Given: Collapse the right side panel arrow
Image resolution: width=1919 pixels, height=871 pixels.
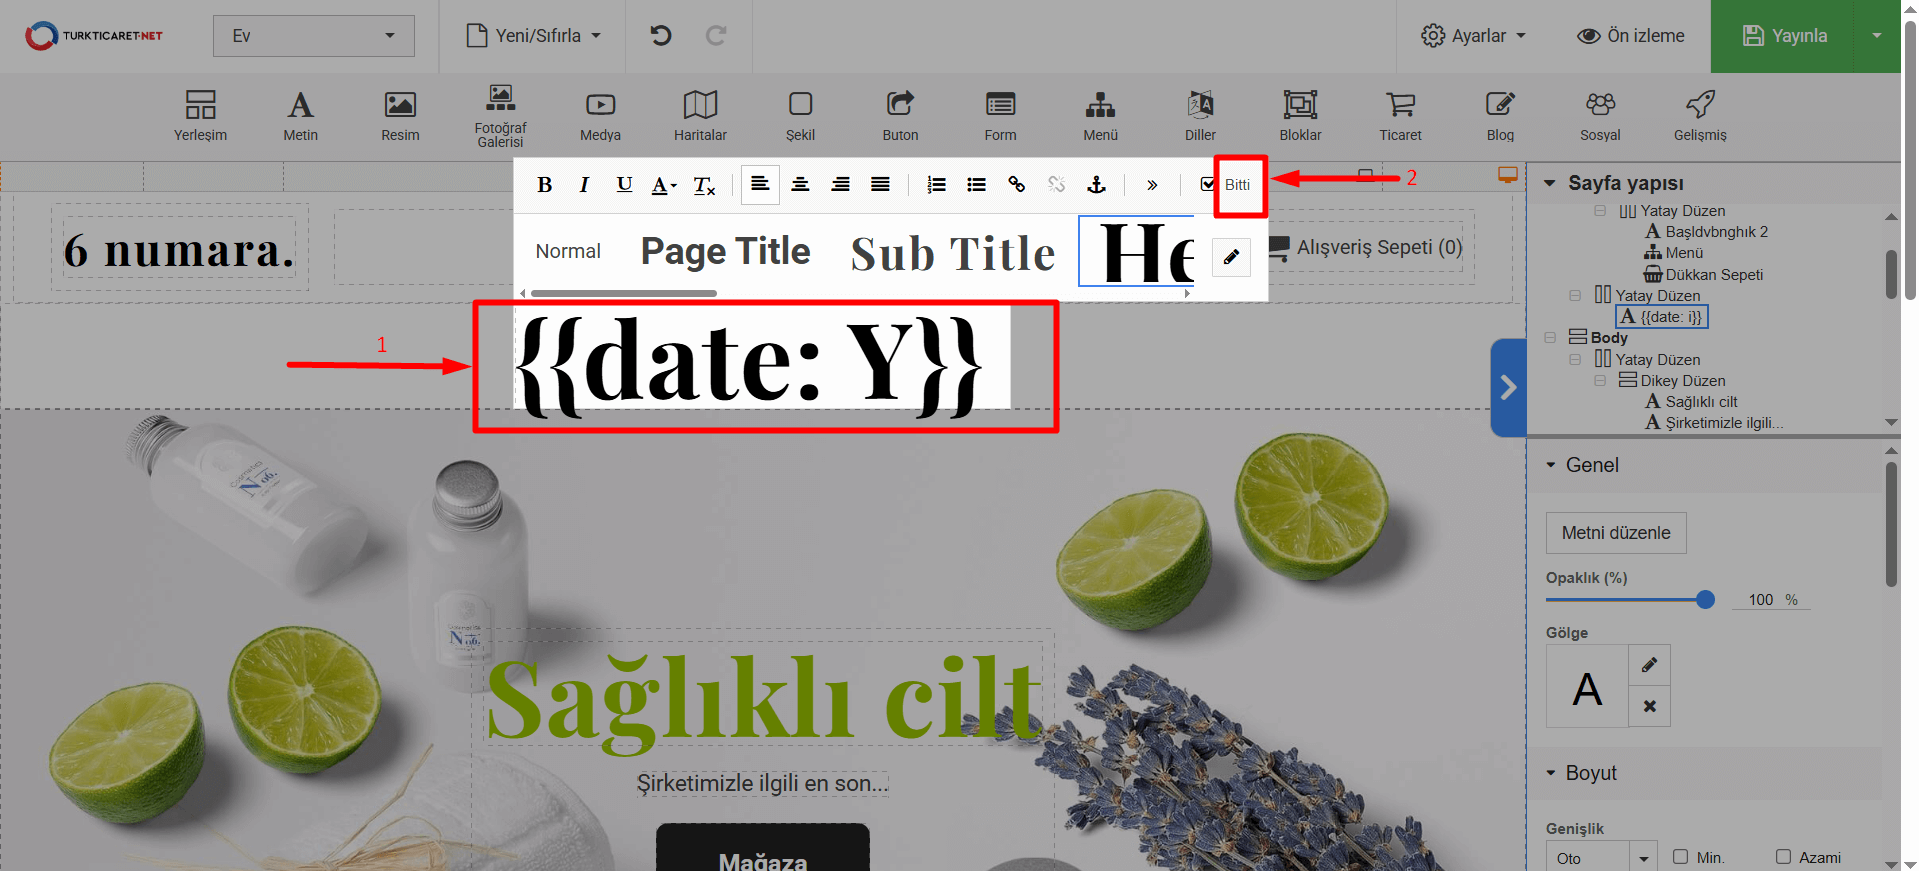Looking at the screenshot, I should click(x=1508, y=388).
